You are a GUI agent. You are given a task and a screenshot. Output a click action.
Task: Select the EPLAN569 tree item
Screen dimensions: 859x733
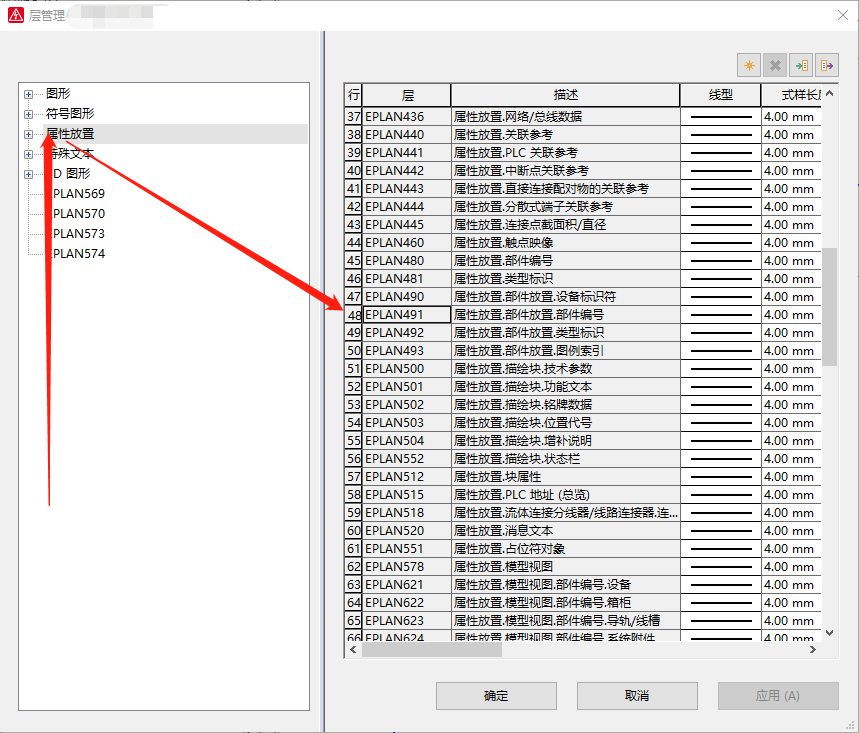tap(78, 194)
